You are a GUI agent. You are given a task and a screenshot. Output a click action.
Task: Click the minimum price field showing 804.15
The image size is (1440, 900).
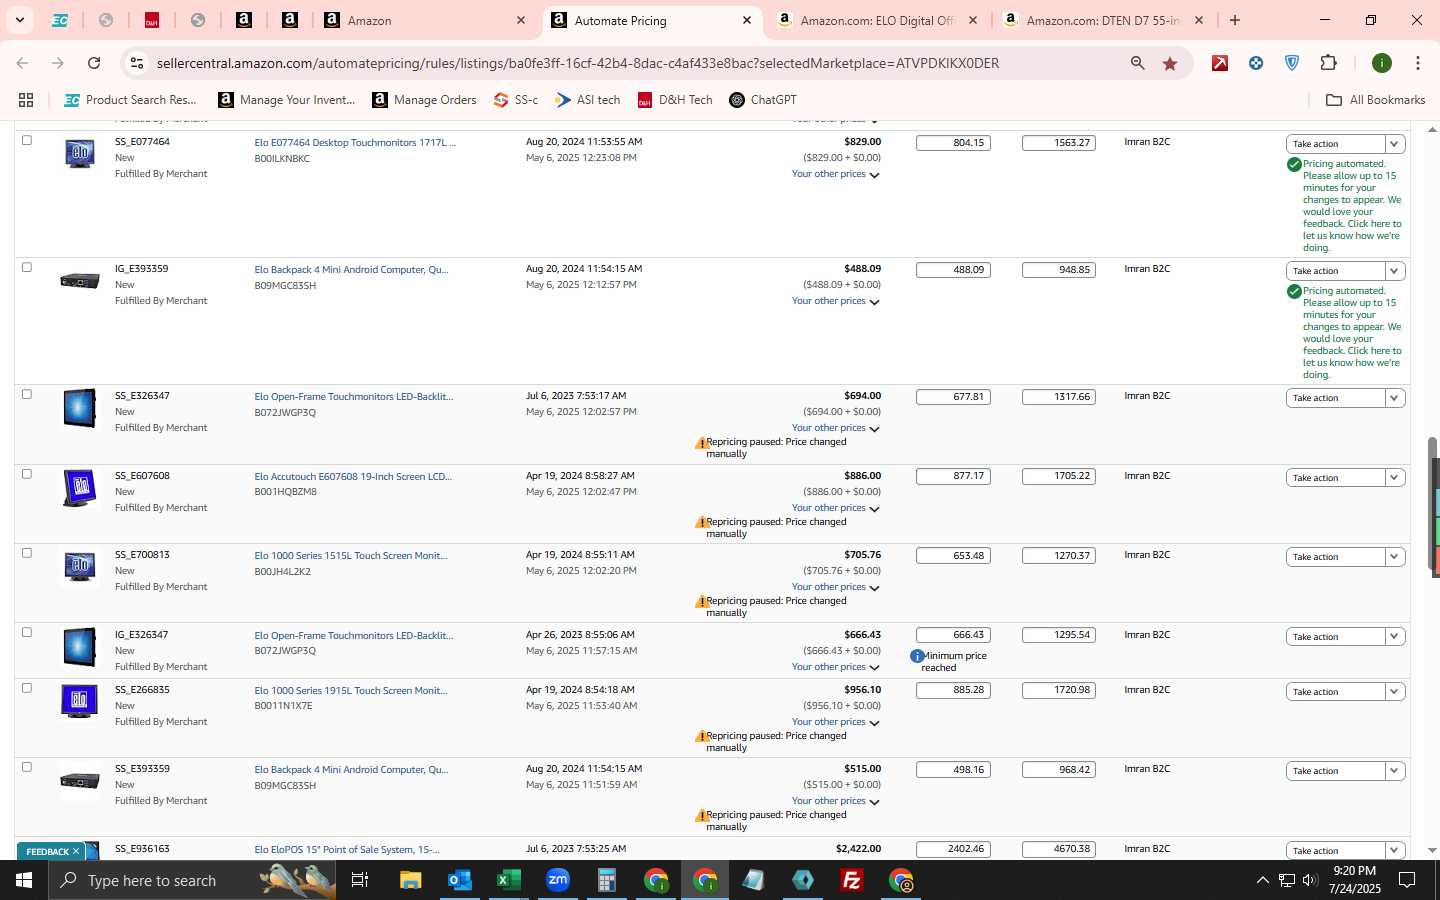pos(953,143)
